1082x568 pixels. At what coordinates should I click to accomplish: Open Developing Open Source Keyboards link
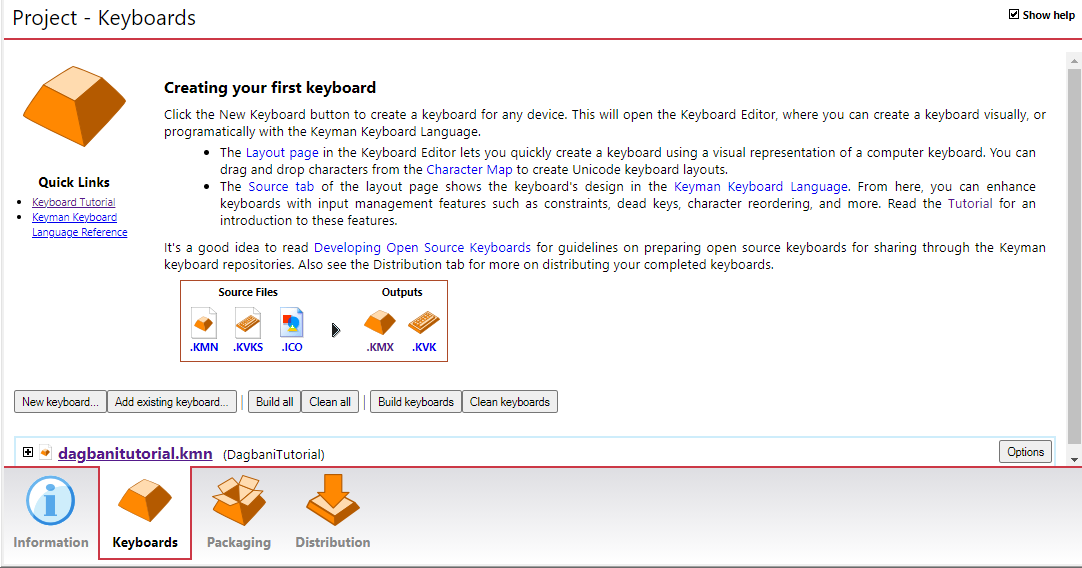click(x=422, y=248)
